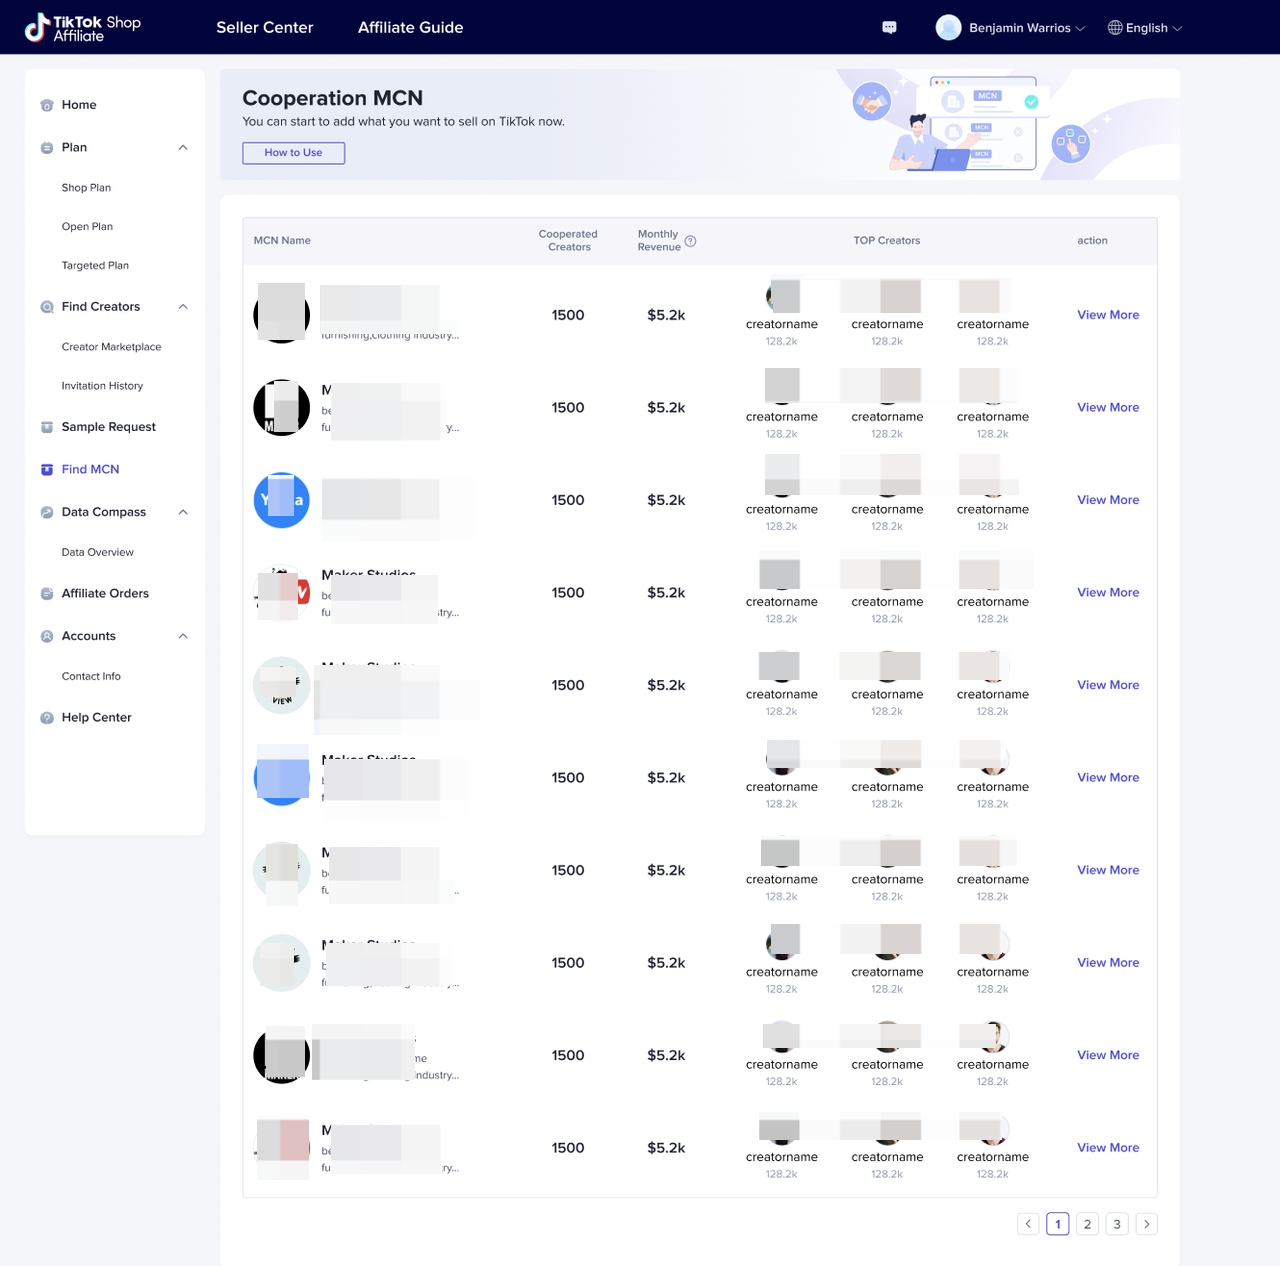The image size is (1280, 1266).
Task: Click the Sample Request sidebar icon
Action: [x=47, y=427]
